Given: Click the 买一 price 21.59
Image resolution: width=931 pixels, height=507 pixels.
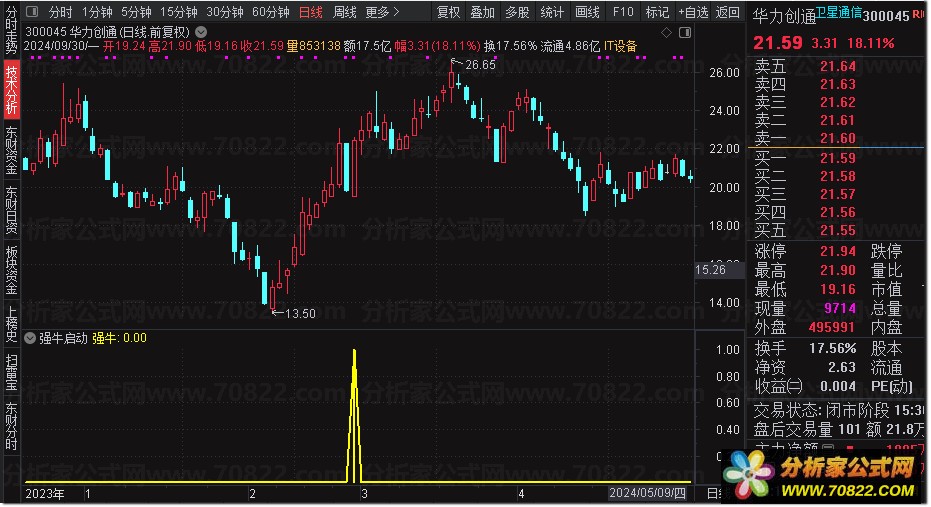Looking at the screenshot, I should tap(838, 159).
